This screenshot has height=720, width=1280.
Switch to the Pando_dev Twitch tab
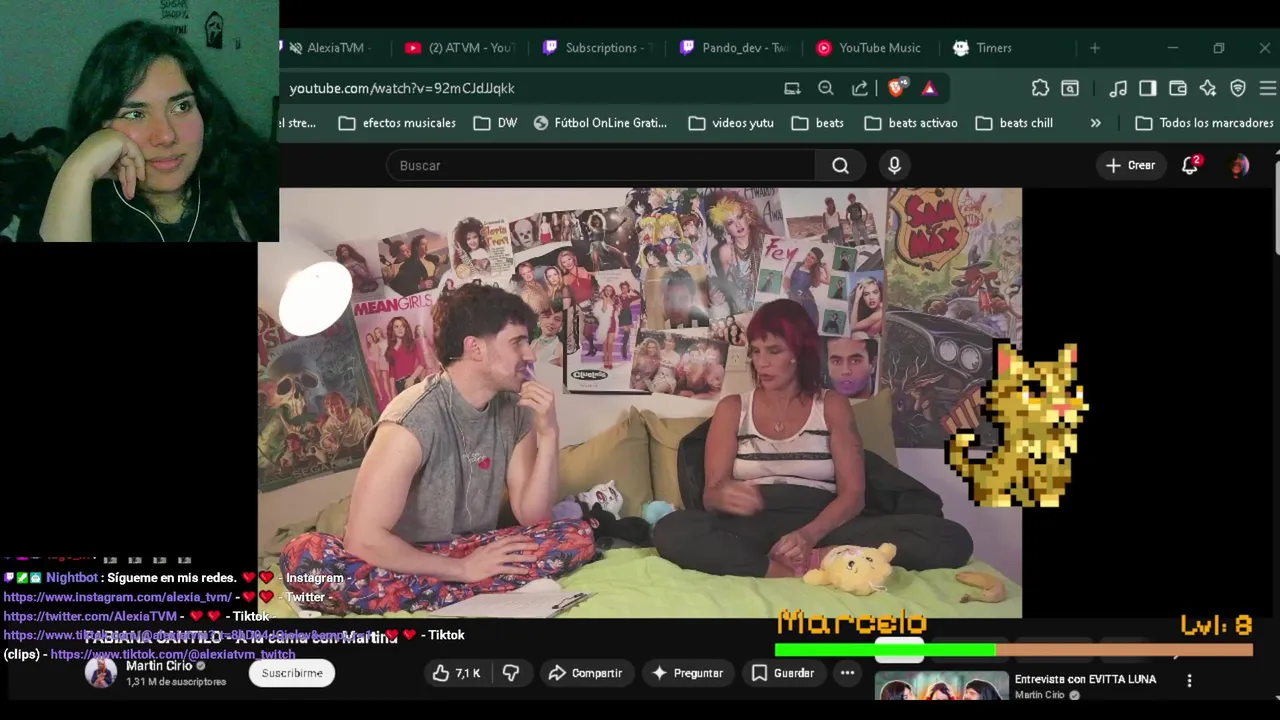click(x=735, y=48)
